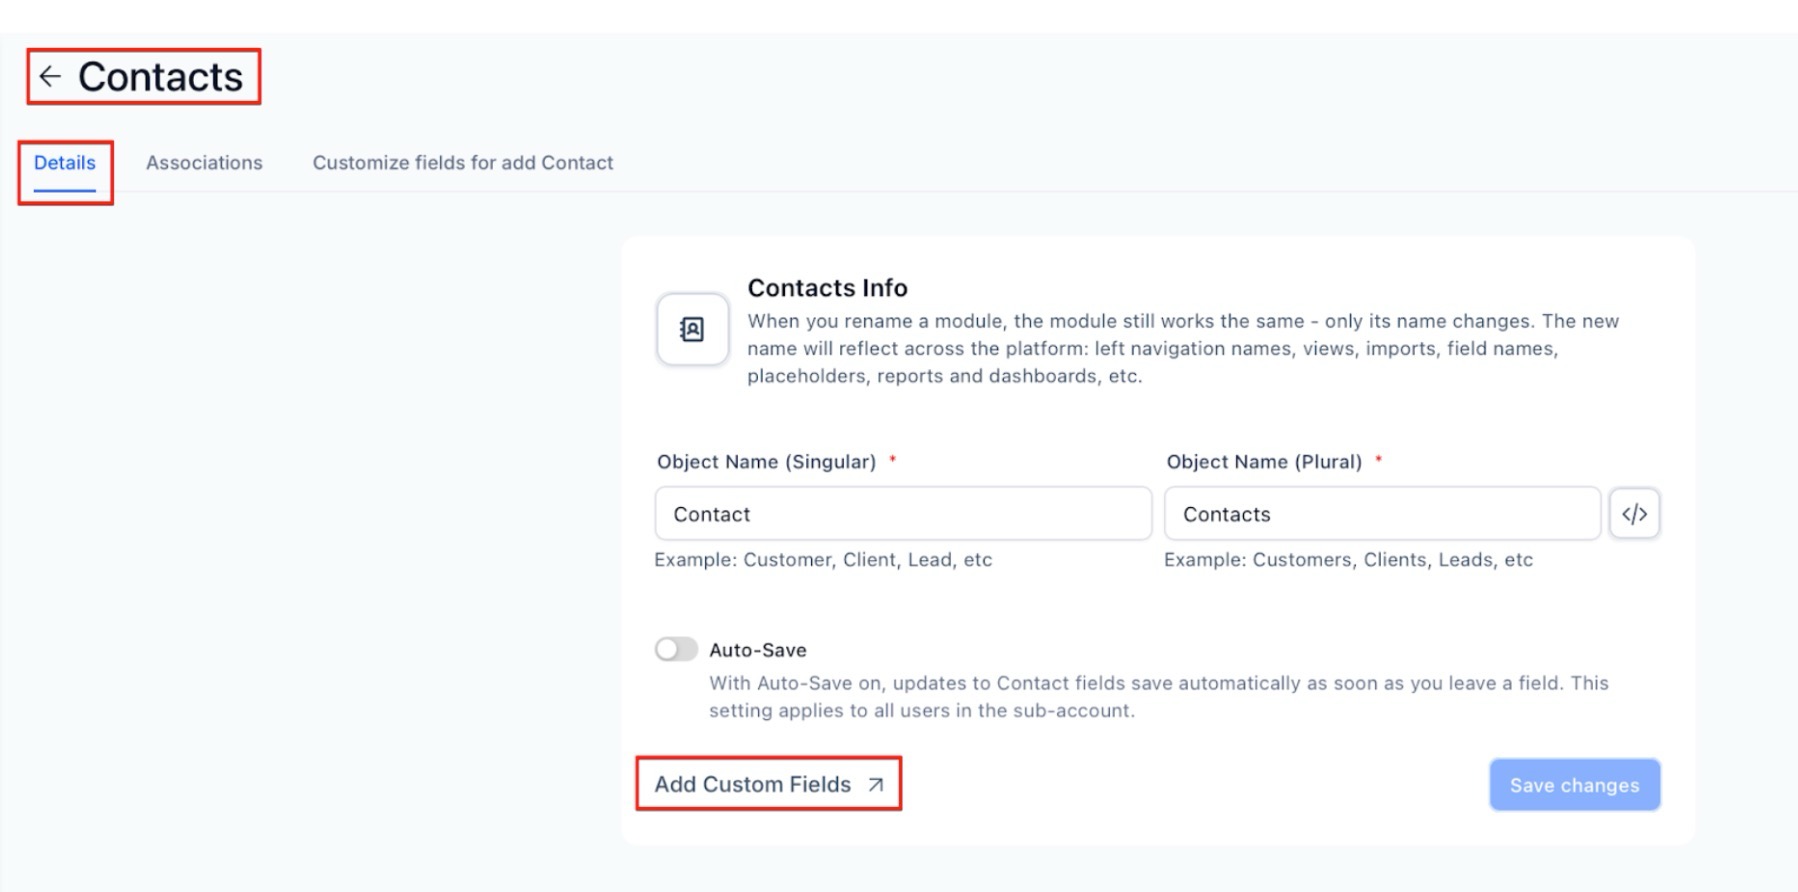Switch to the Associations tab
The height and width of the screenshot is (892, 1798).
click(x=204, y=163)
